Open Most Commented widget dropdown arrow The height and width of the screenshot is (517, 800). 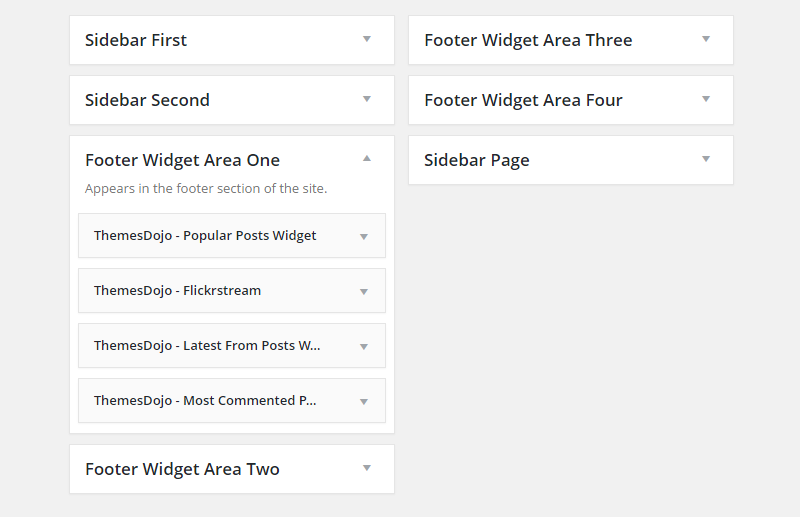[364, 402]
